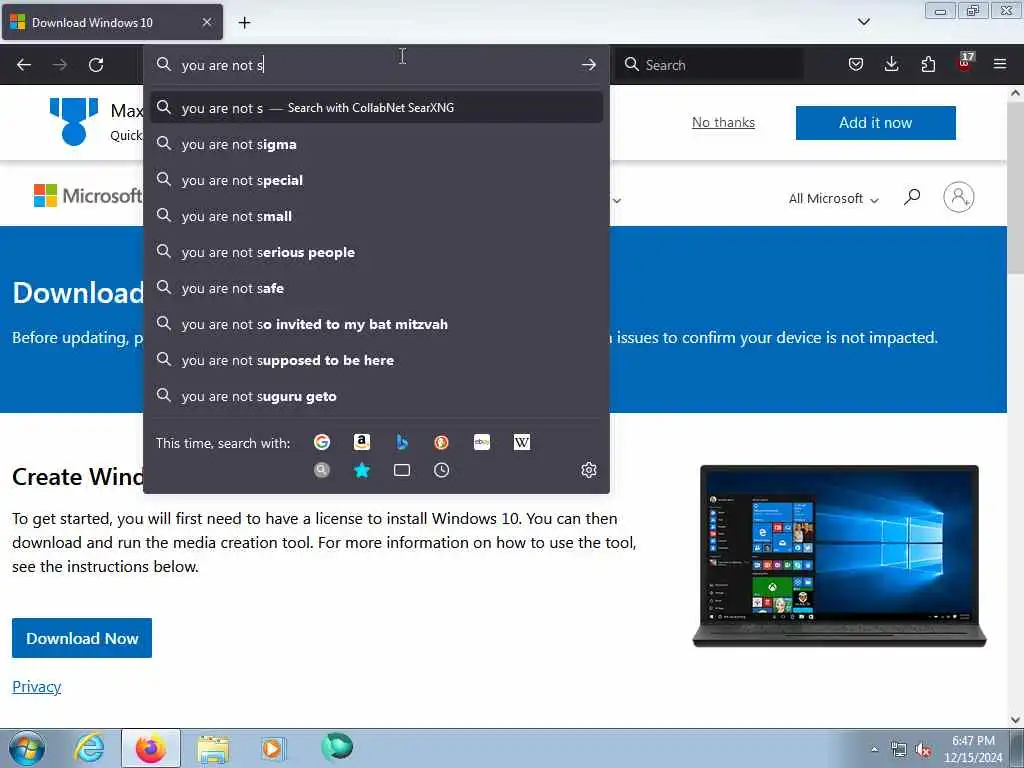Click scrollbar down arrow

pyautogui.click(x=1015, y=720)
